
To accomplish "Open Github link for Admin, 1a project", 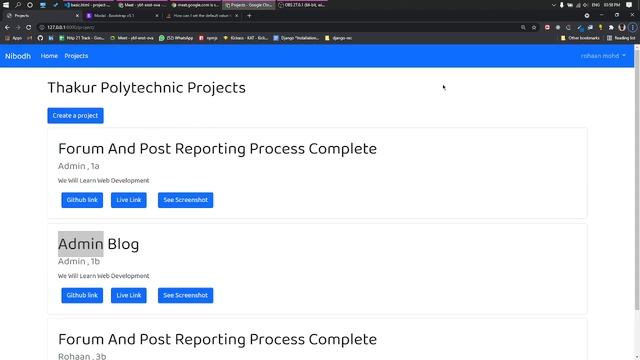I will tap(82, 200).
